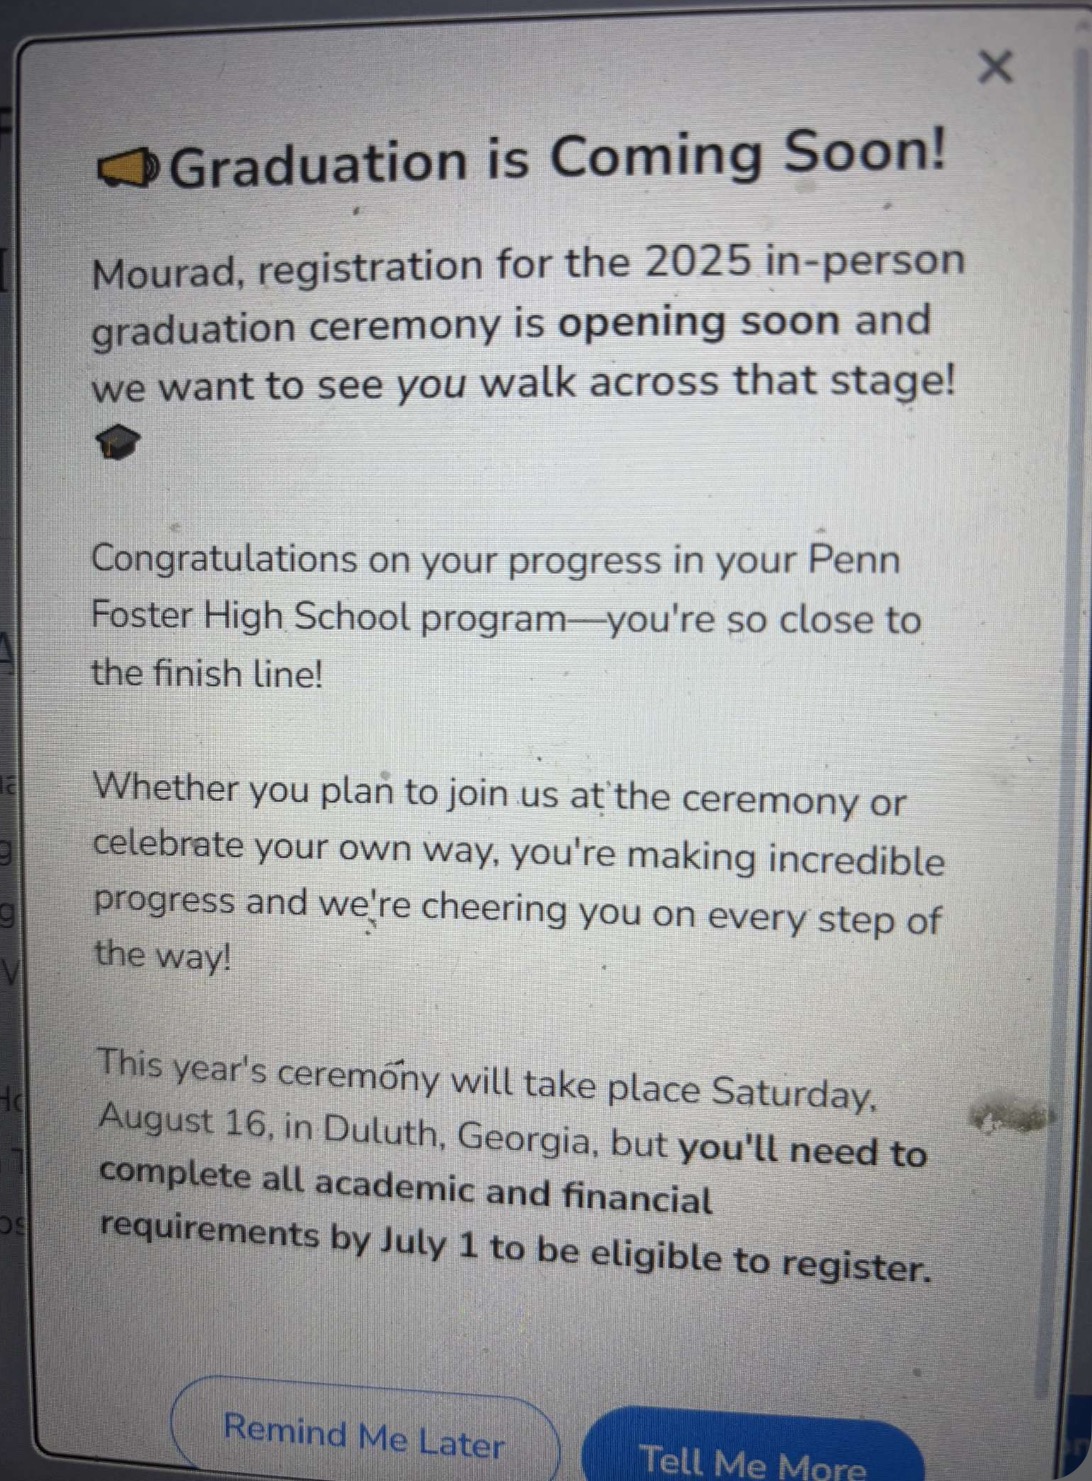Click the phrase "the finish line!"
This screenshot has height=1481, width=1092.
point(207,673)
